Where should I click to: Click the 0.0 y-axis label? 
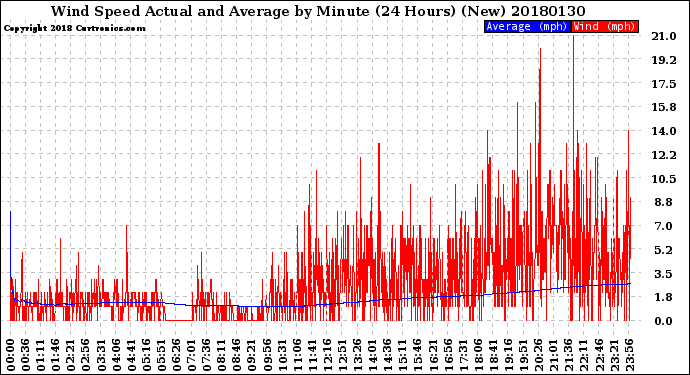664,321
